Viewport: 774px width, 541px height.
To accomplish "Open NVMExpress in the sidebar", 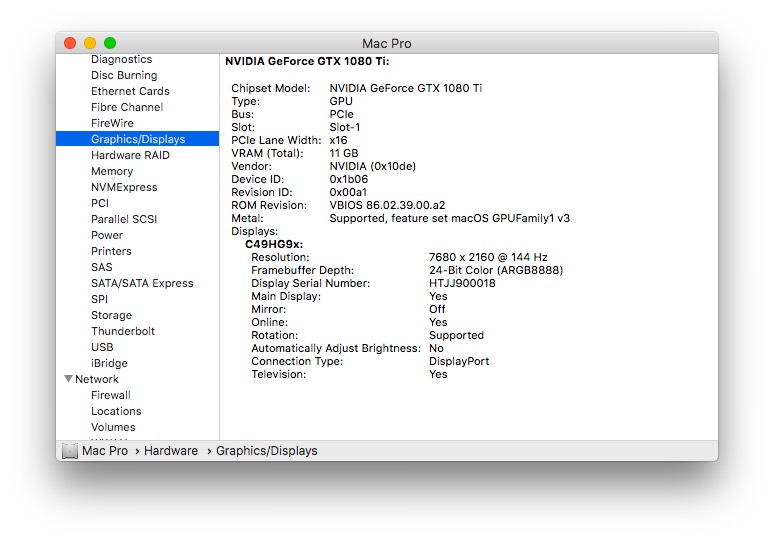I will 124,187.
